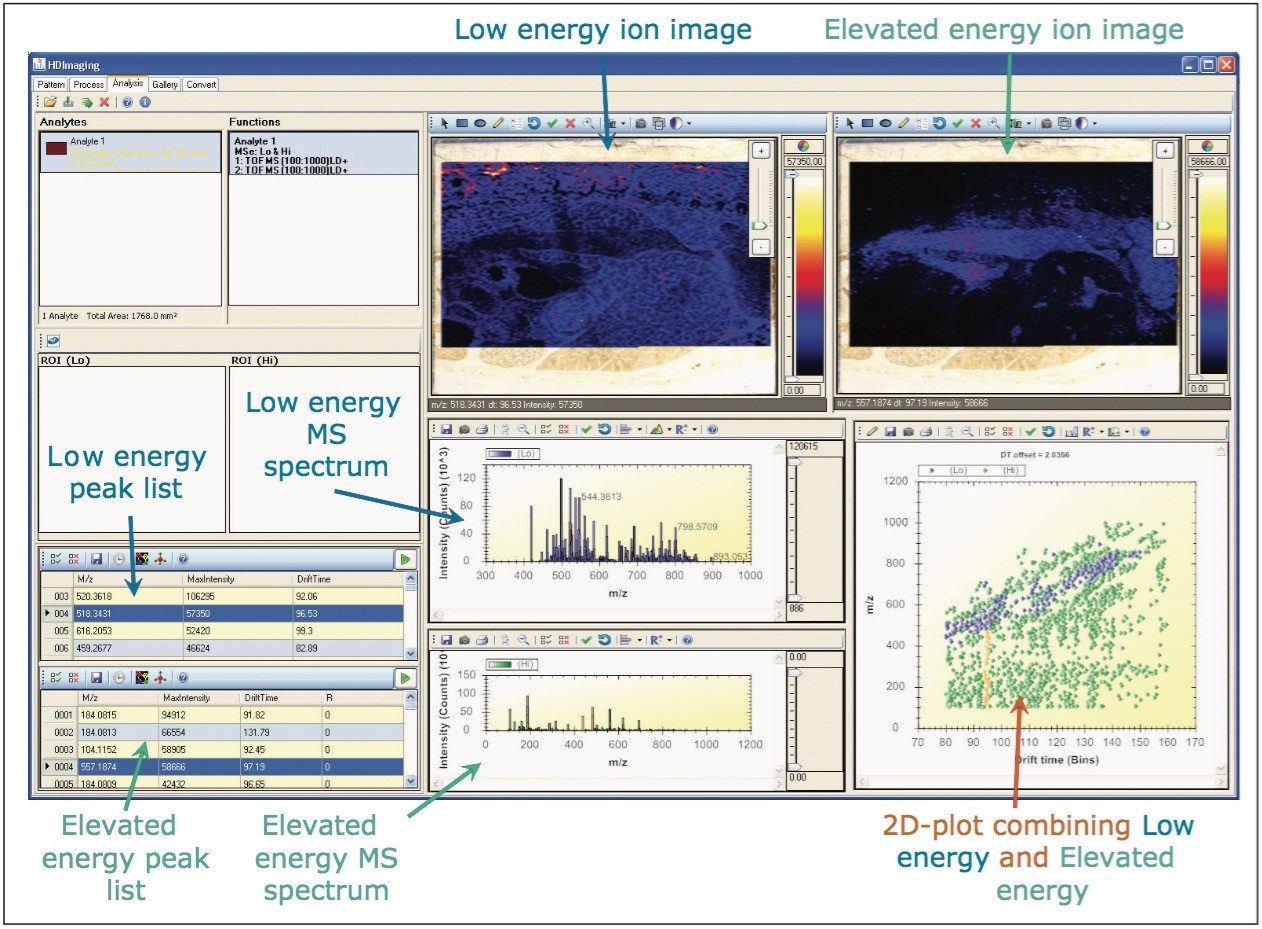Click the help question mark icon on the 2D-plot toolbar
The height and width of the screenshot is (929, 1262).
(x=1145, y=430)
